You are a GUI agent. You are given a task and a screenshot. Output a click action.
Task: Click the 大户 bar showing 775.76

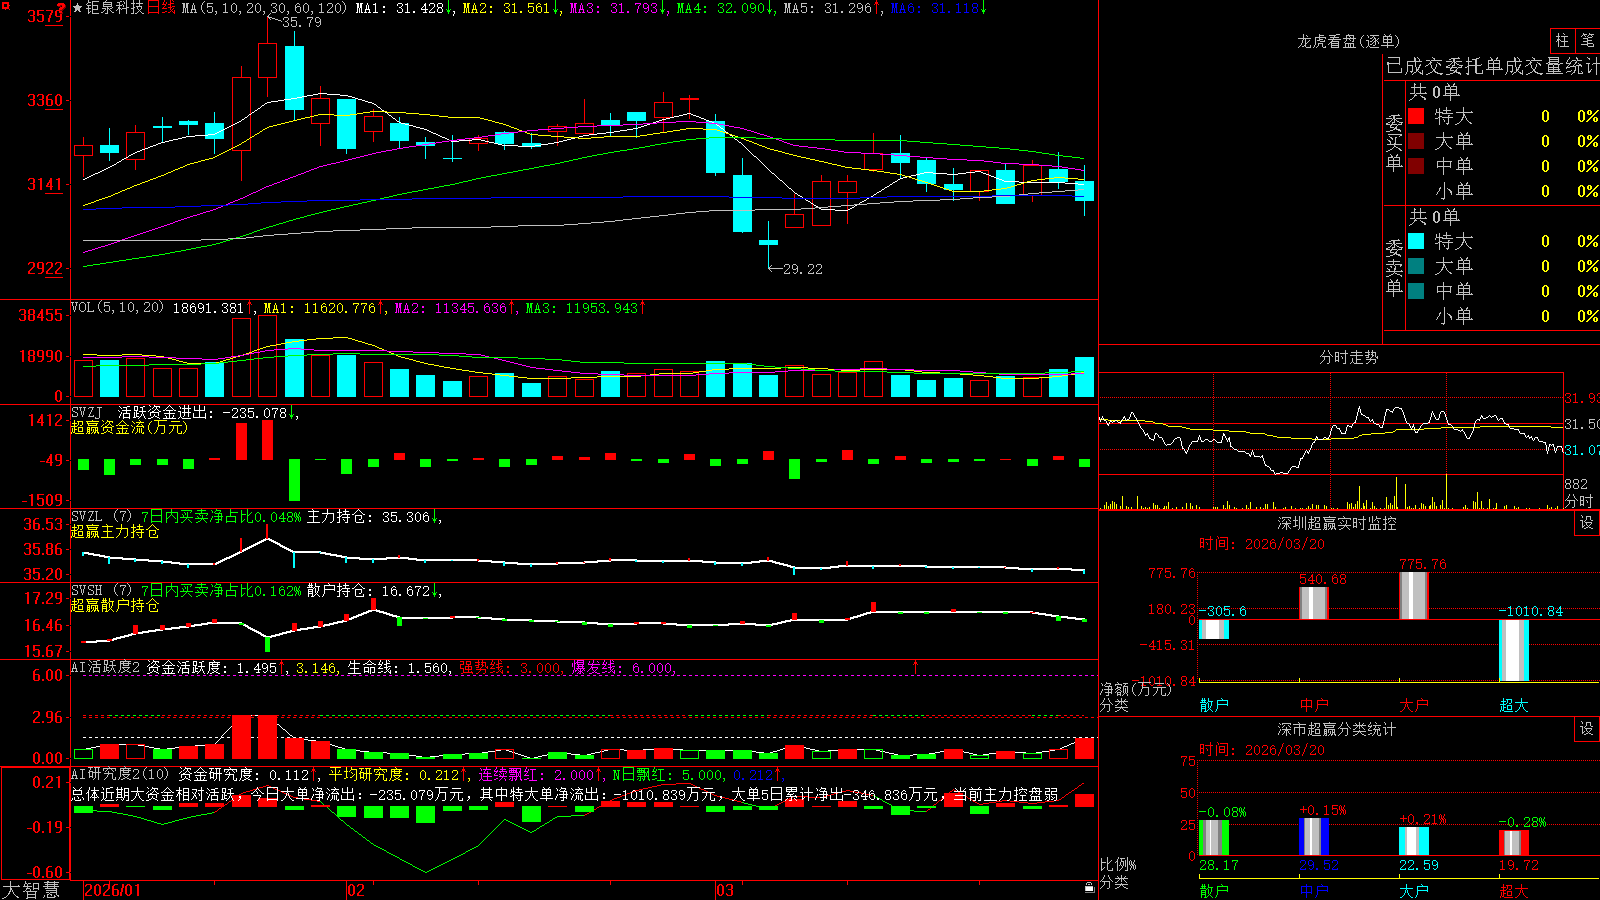tap(1414, 596)
